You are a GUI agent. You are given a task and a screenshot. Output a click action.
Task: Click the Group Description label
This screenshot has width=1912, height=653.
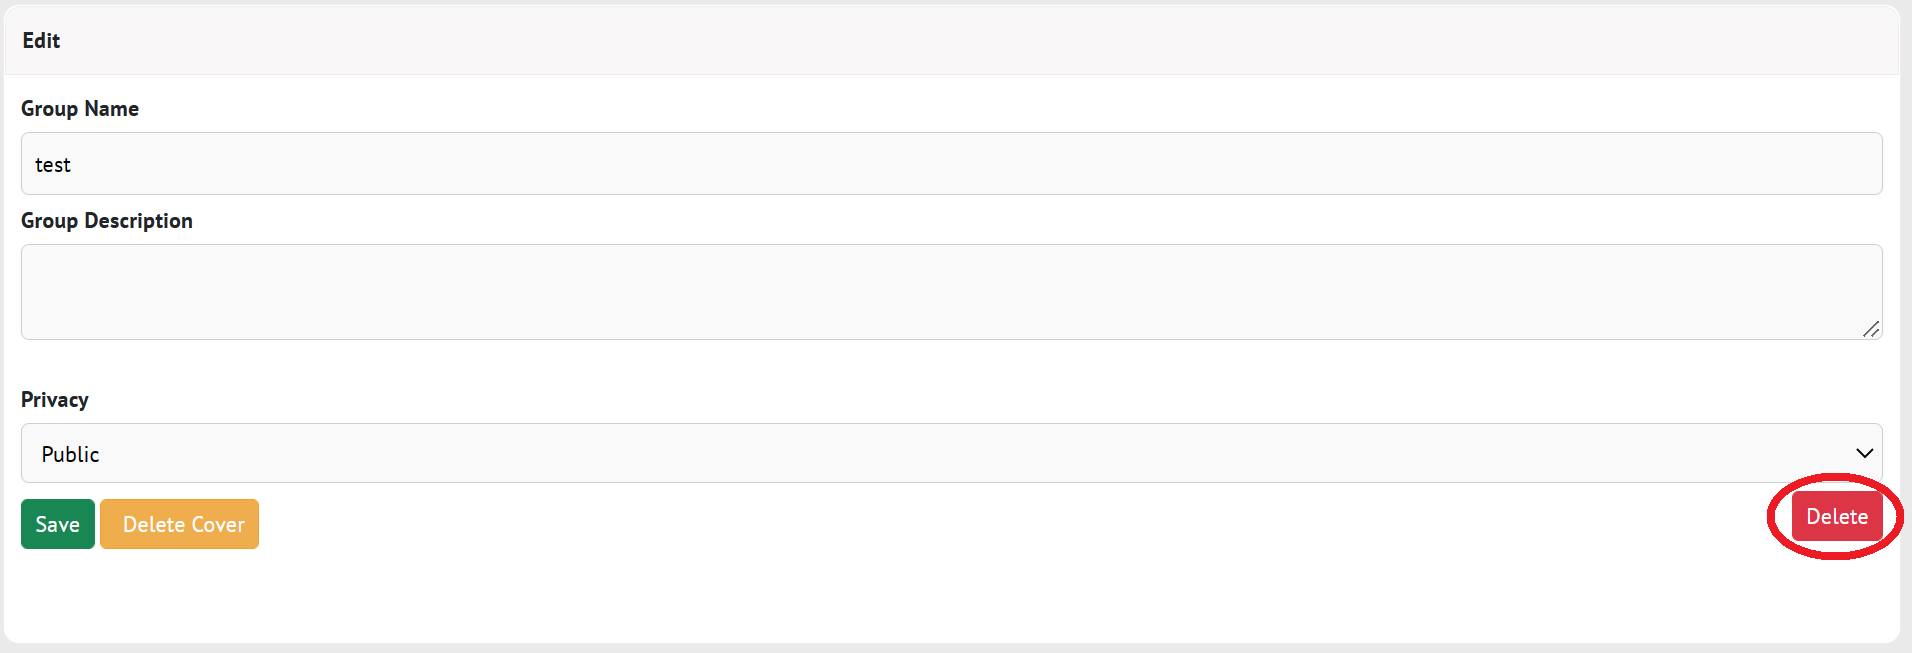107,220
